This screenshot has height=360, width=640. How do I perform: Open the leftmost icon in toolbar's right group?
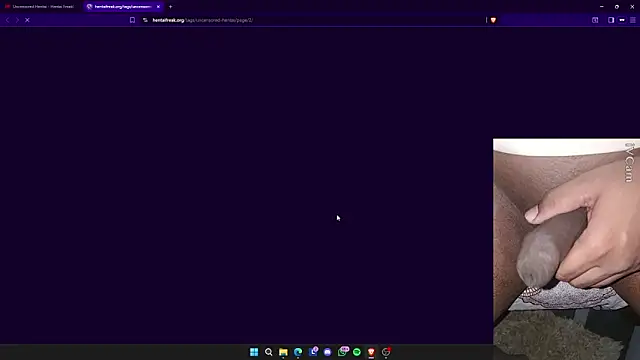click(x=595, y=20)
